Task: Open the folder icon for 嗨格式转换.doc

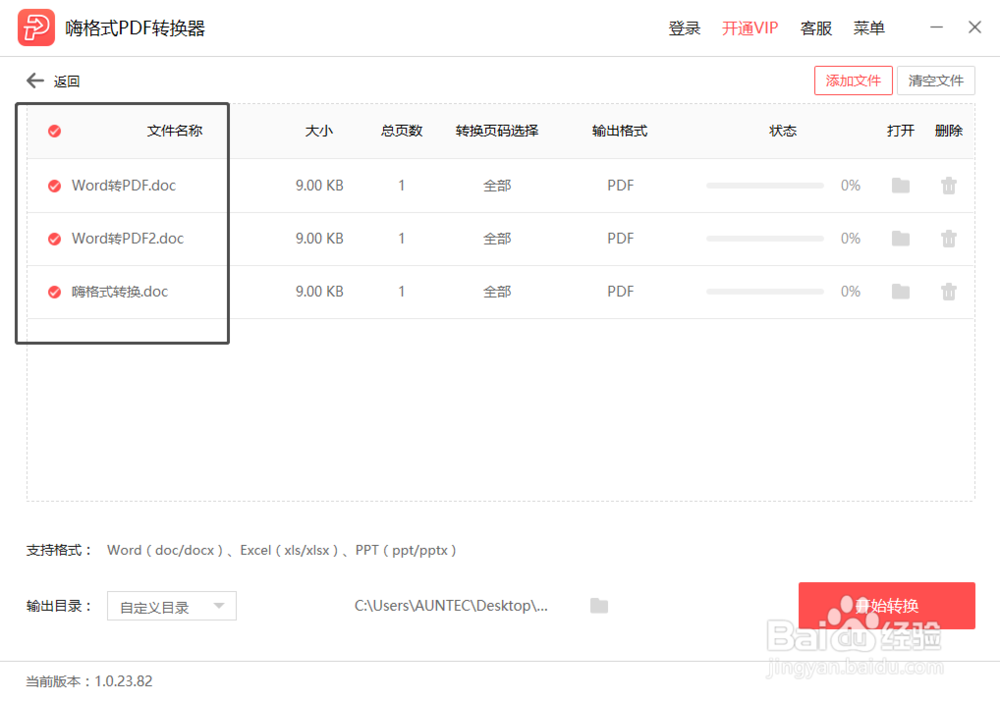Action: [x=900, y=291]
